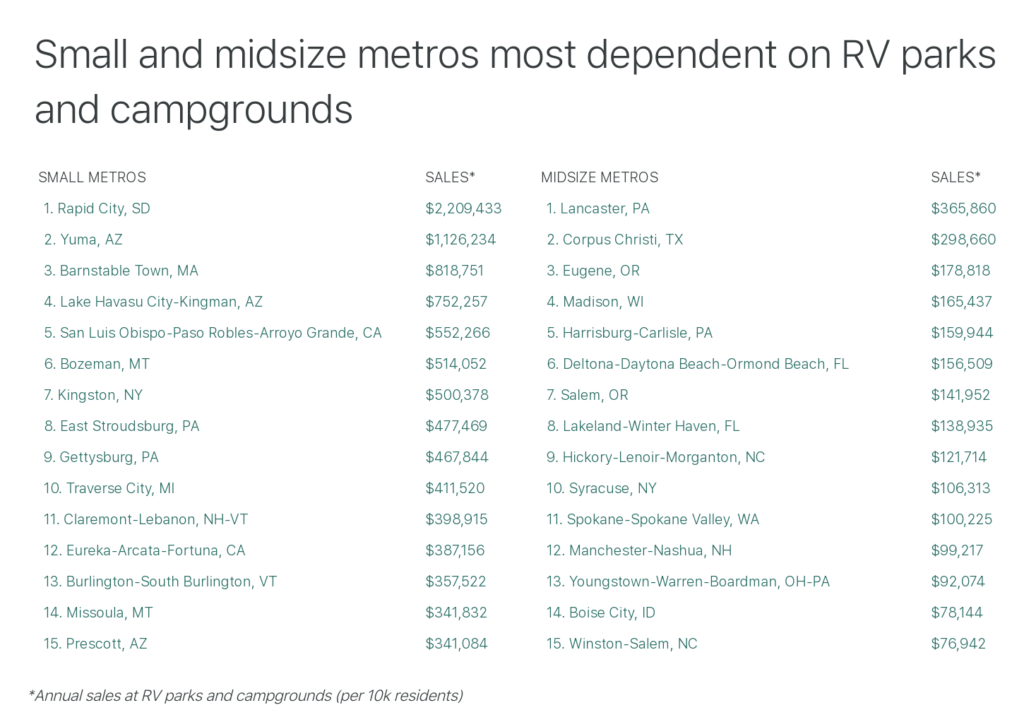This screenshot has height=715, width=1024.
Task: Select '2. Corpus Christi, TX'
Action: [615, 240]
